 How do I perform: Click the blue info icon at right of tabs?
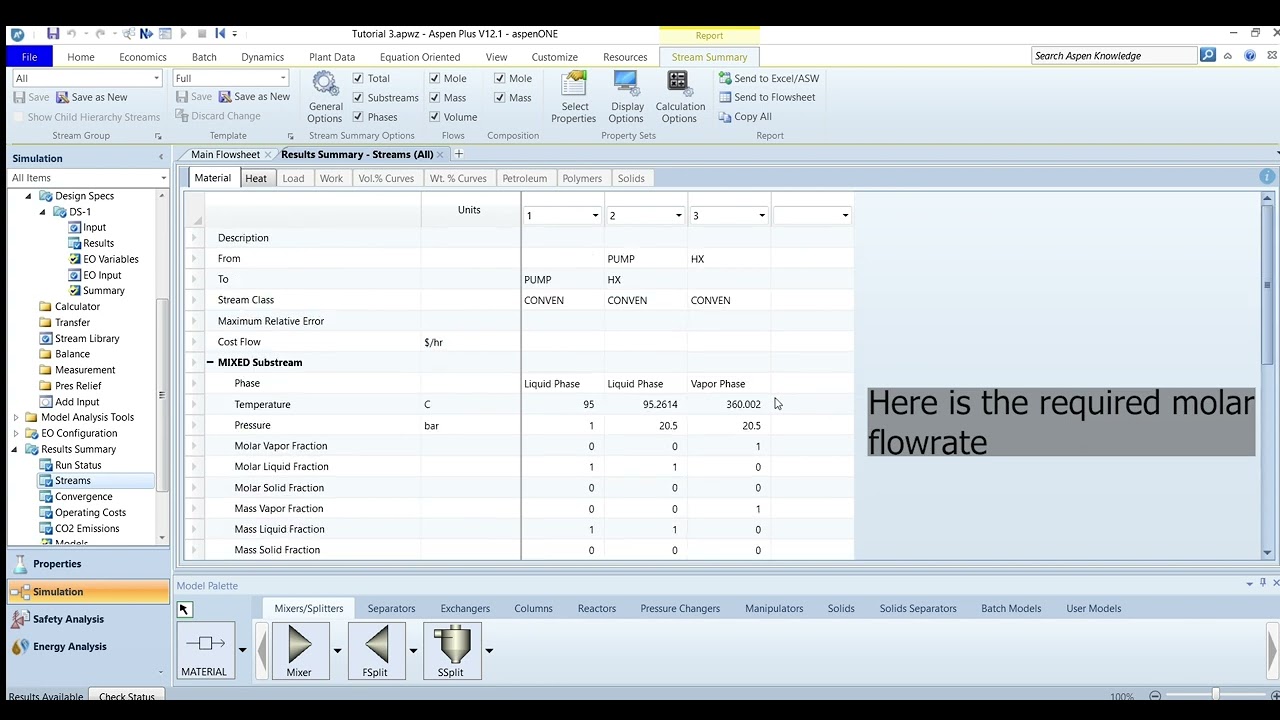click(x=1268, y=177)
